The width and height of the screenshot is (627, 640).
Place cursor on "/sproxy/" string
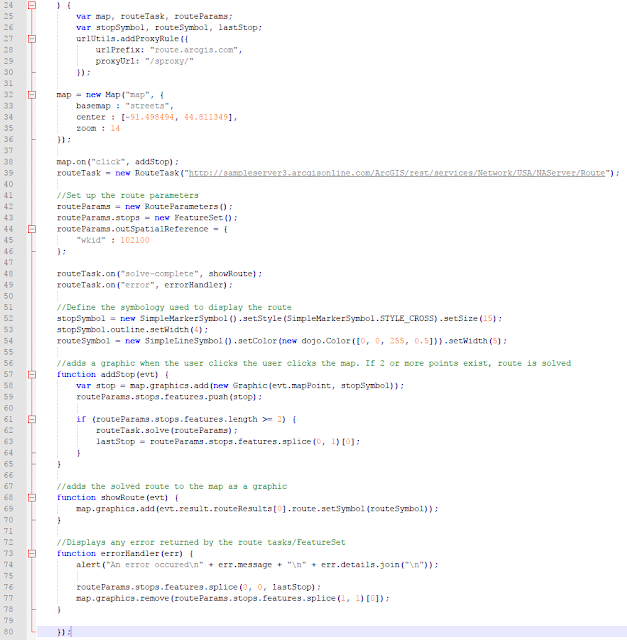171,61
